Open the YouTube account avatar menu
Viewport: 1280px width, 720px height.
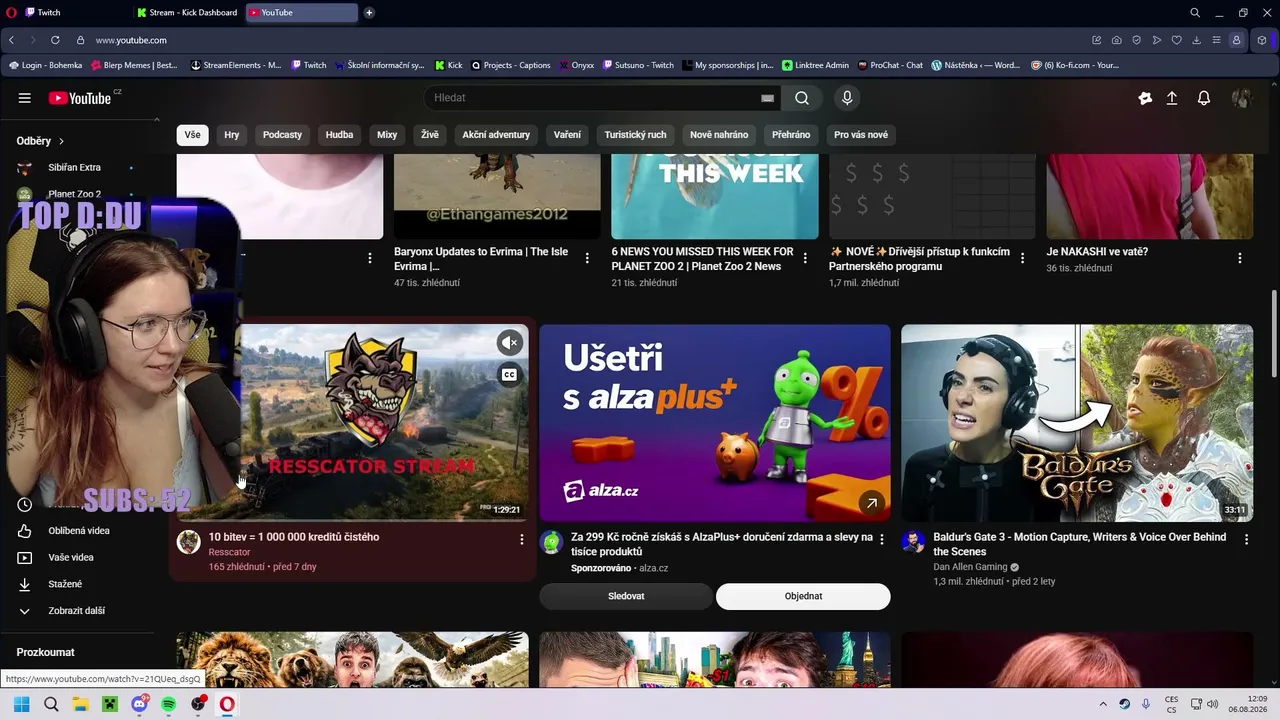point(1241,98)
